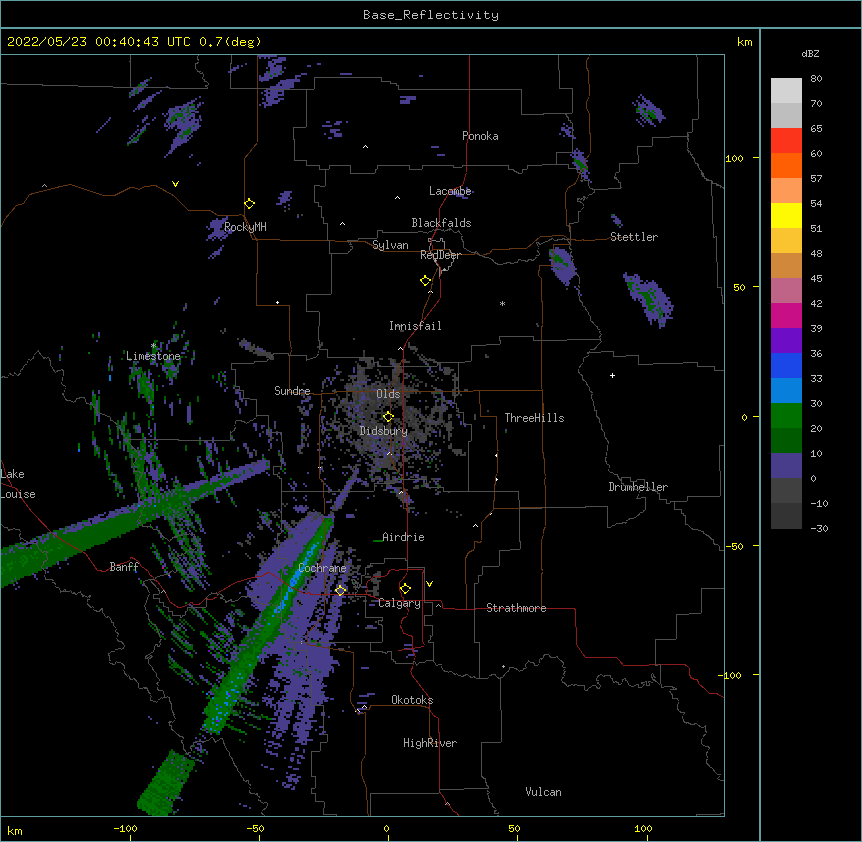Screen dimensions: 862x842
Task: Select the Blackfalds label on the map
Action: (441, 223)
